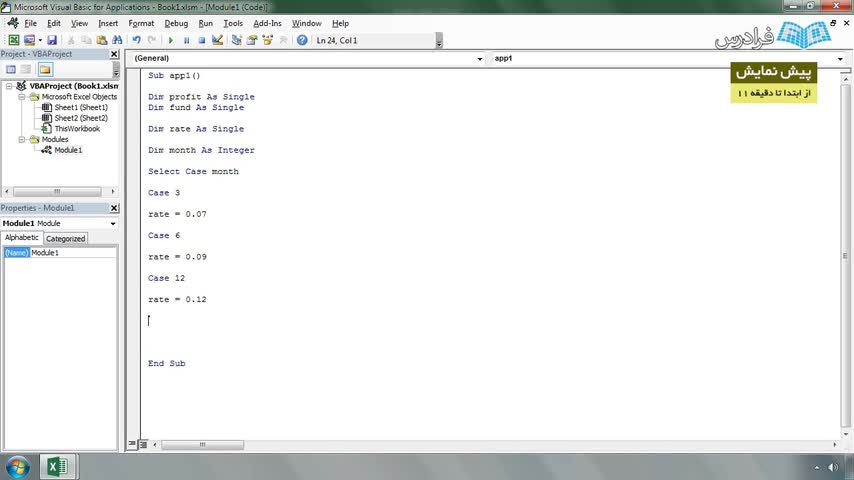
Task: Open Project Explorer toolbar icon
Action: (x=236, y=40)
